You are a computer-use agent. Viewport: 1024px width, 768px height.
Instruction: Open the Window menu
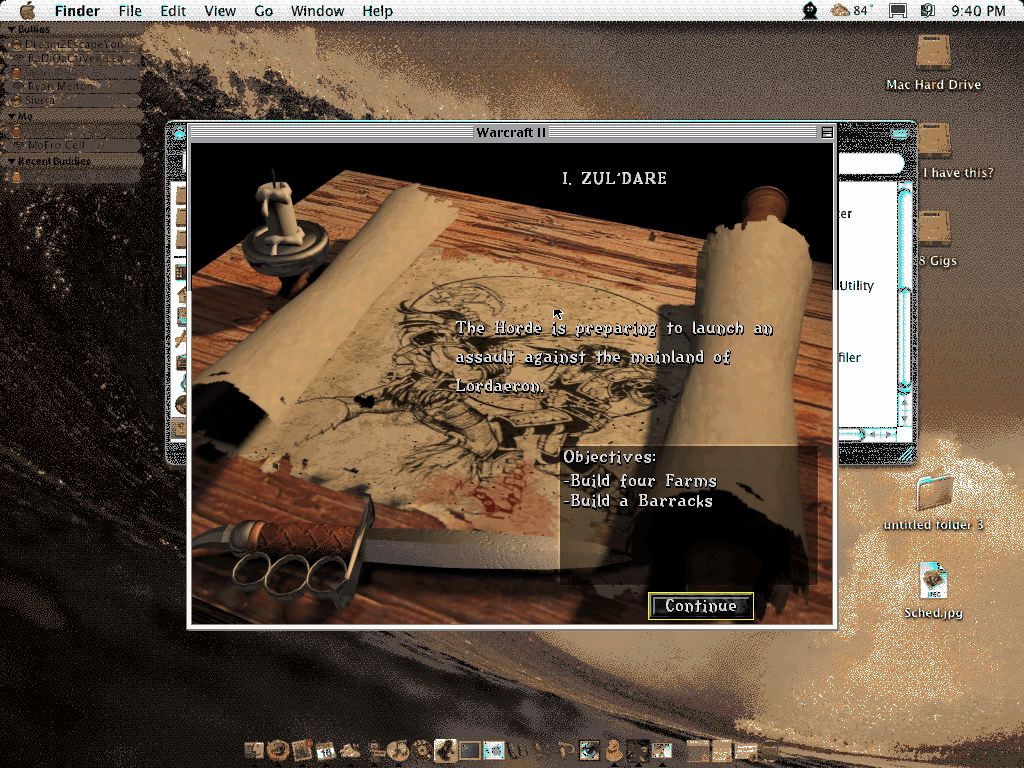coord(317,11)
